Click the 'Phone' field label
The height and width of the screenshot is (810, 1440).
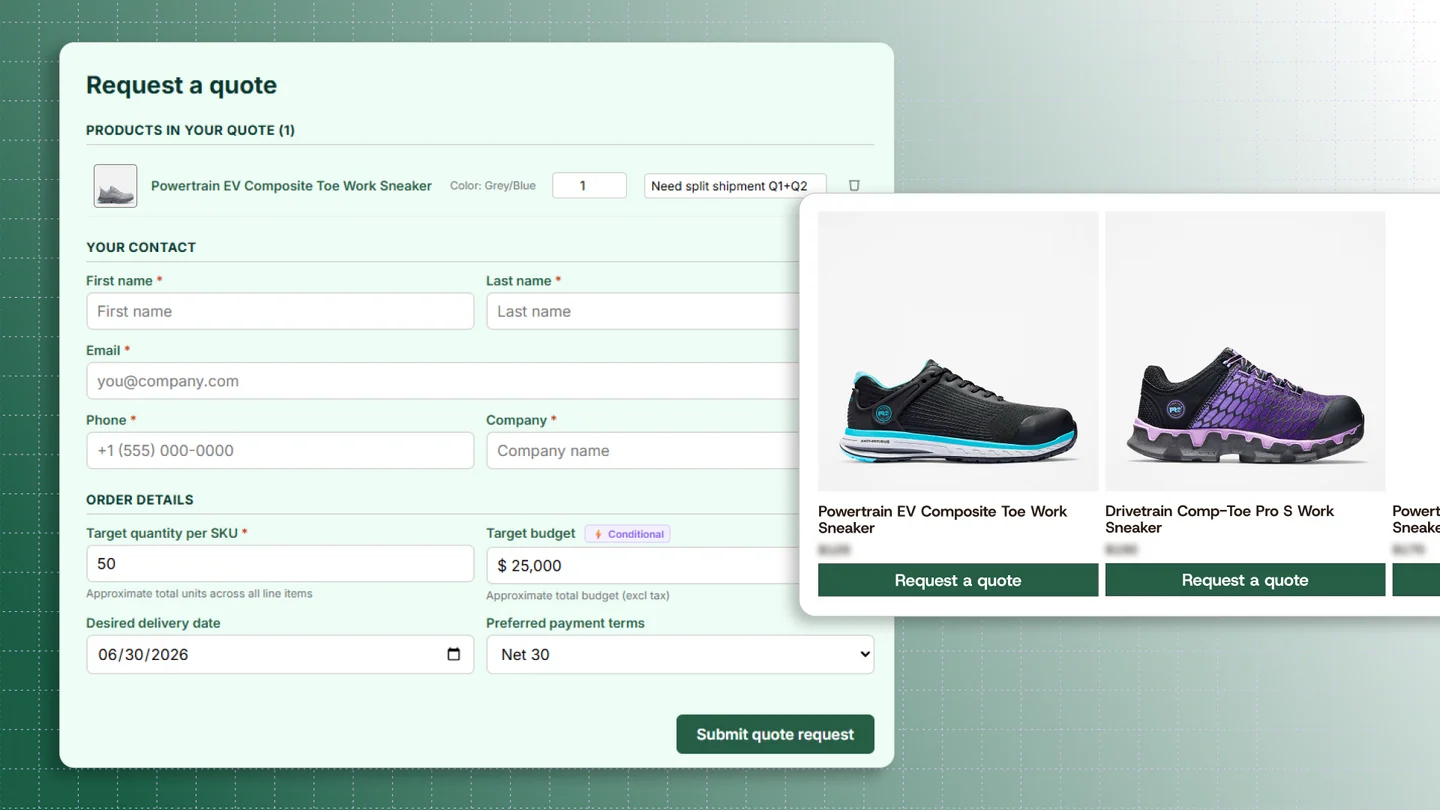click(105, 420)
